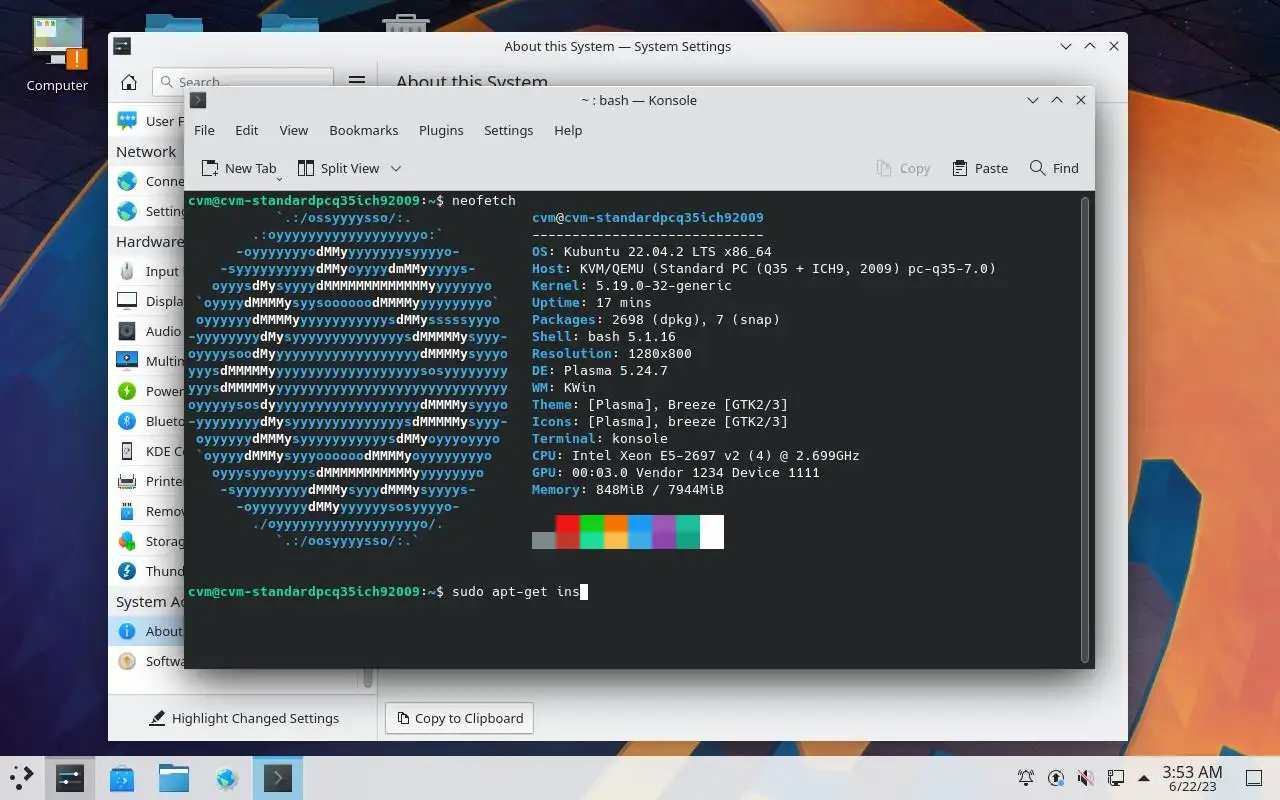
Task: Click the home icon in System Settings
Action: click(x=129, y=82)
